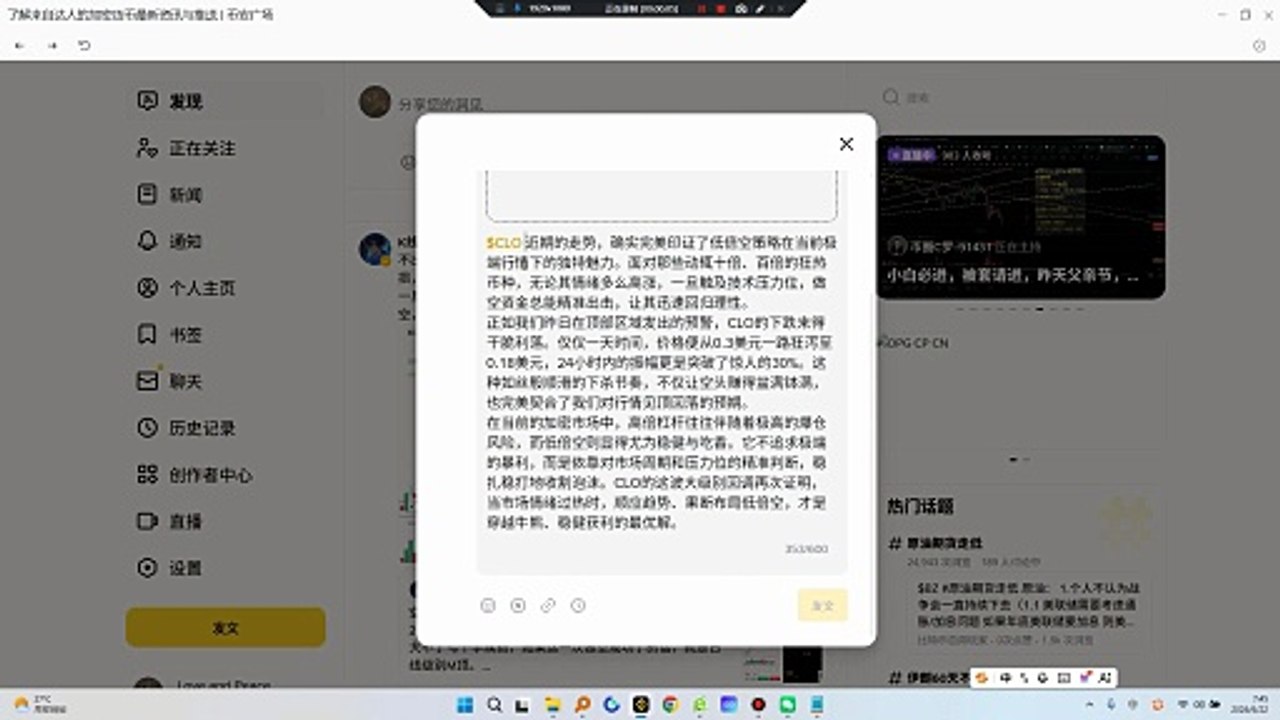Click the pen annotate icon in the recorder bar
The width and height of the screenshot is (1280, 720).
[x=759, y=8]
